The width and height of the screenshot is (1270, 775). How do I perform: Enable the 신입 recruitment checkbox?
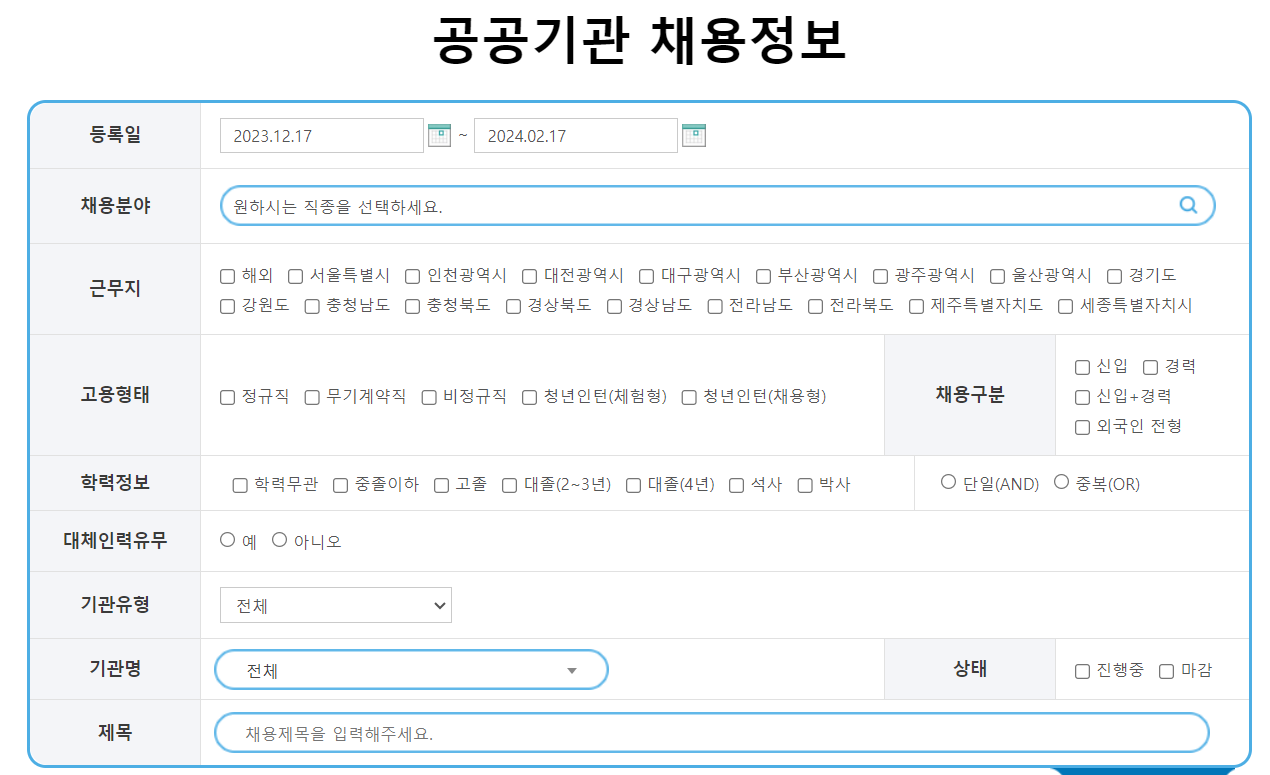click(1081, 367)
